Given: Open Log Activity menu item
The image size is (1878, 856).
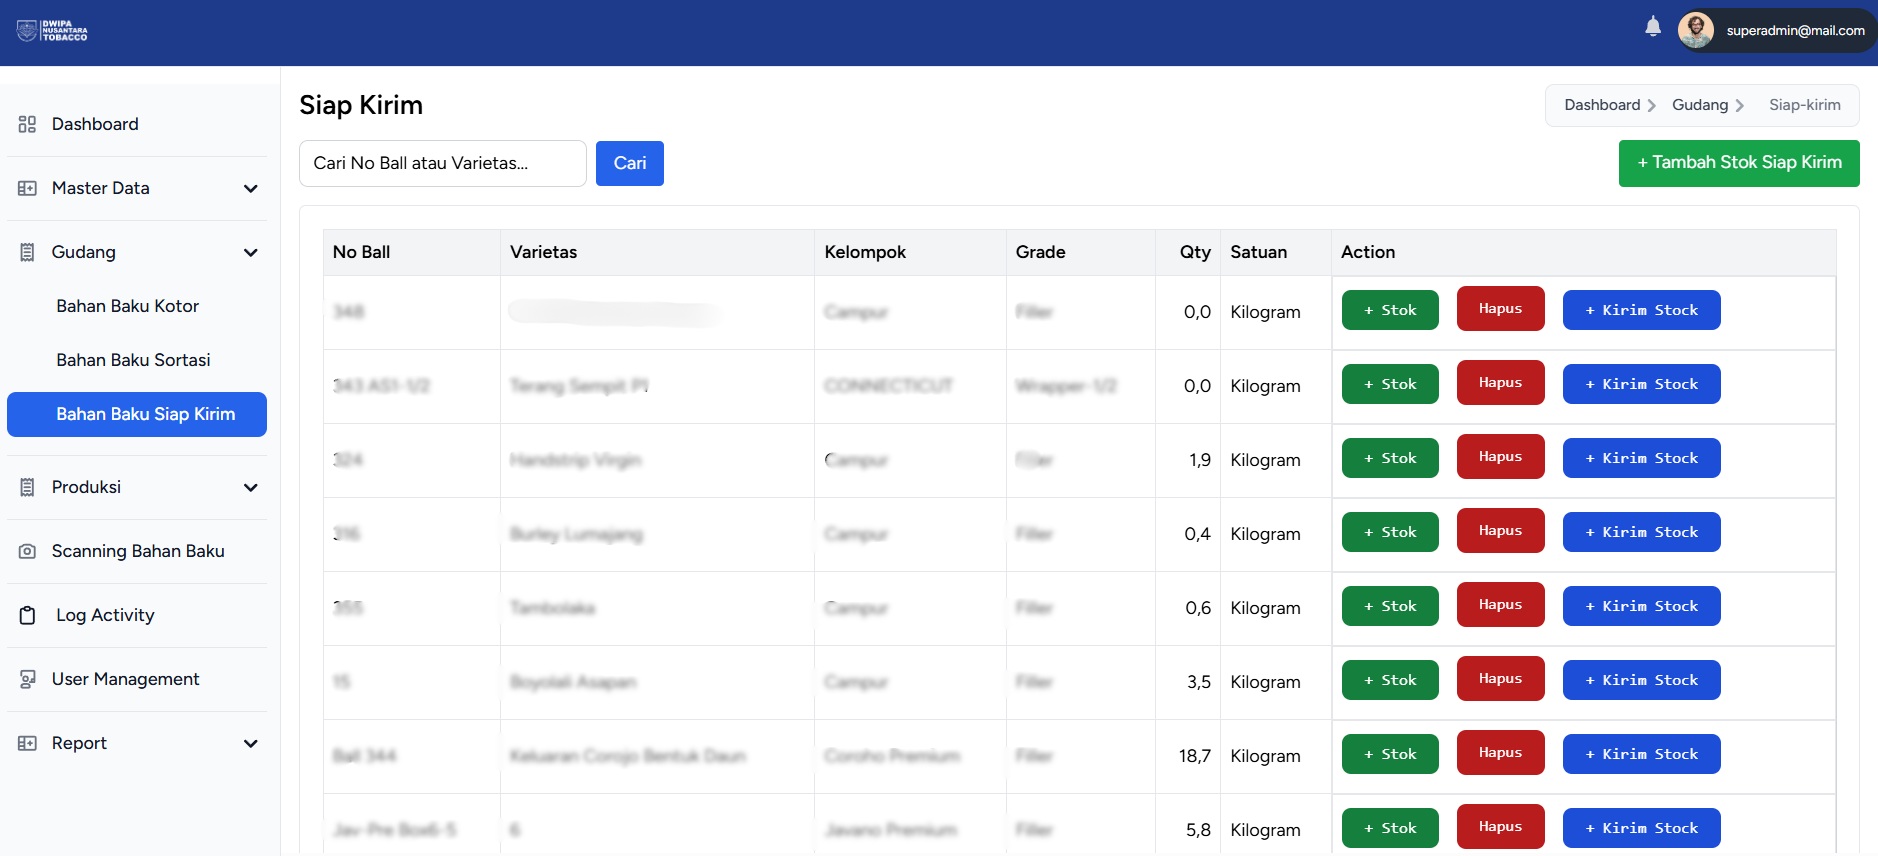Looking at the screenshot, I should (137, 615).
